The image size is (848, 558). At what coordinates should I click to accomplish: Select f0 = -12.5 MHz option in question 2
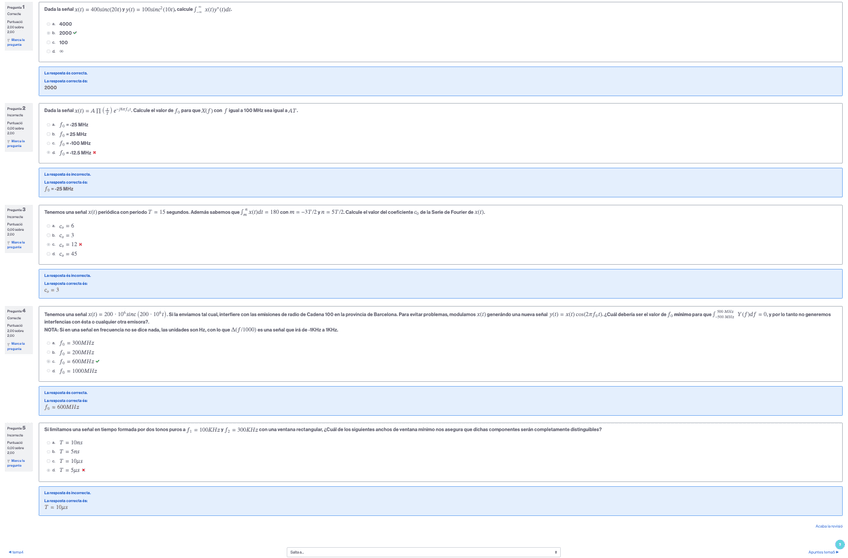(x=48, y=152)
